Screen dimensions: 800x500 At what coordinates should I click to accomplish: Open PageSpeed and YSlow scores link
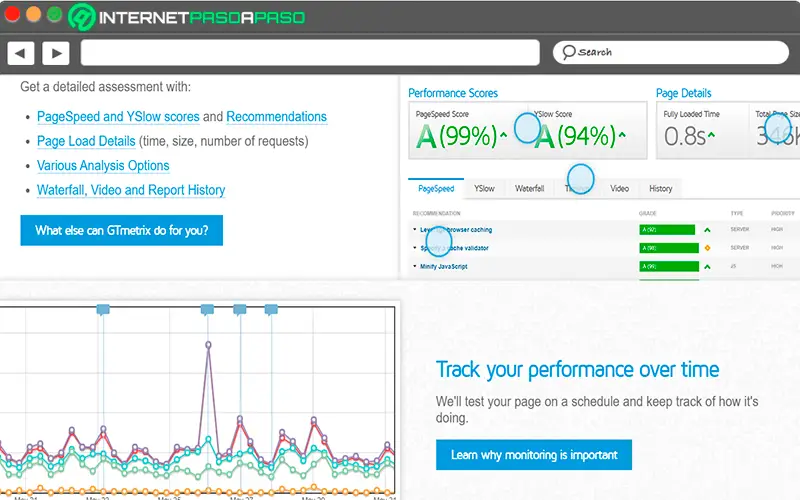click(x=118, y=117)
